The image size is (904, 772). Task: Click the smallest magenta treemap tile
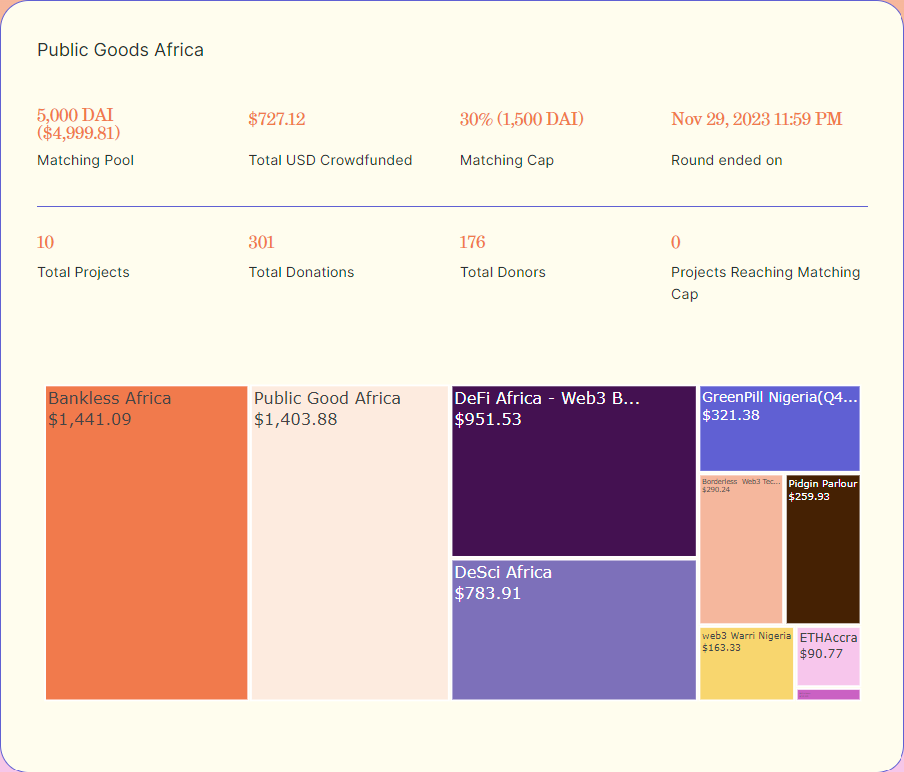tap(828, 694)
